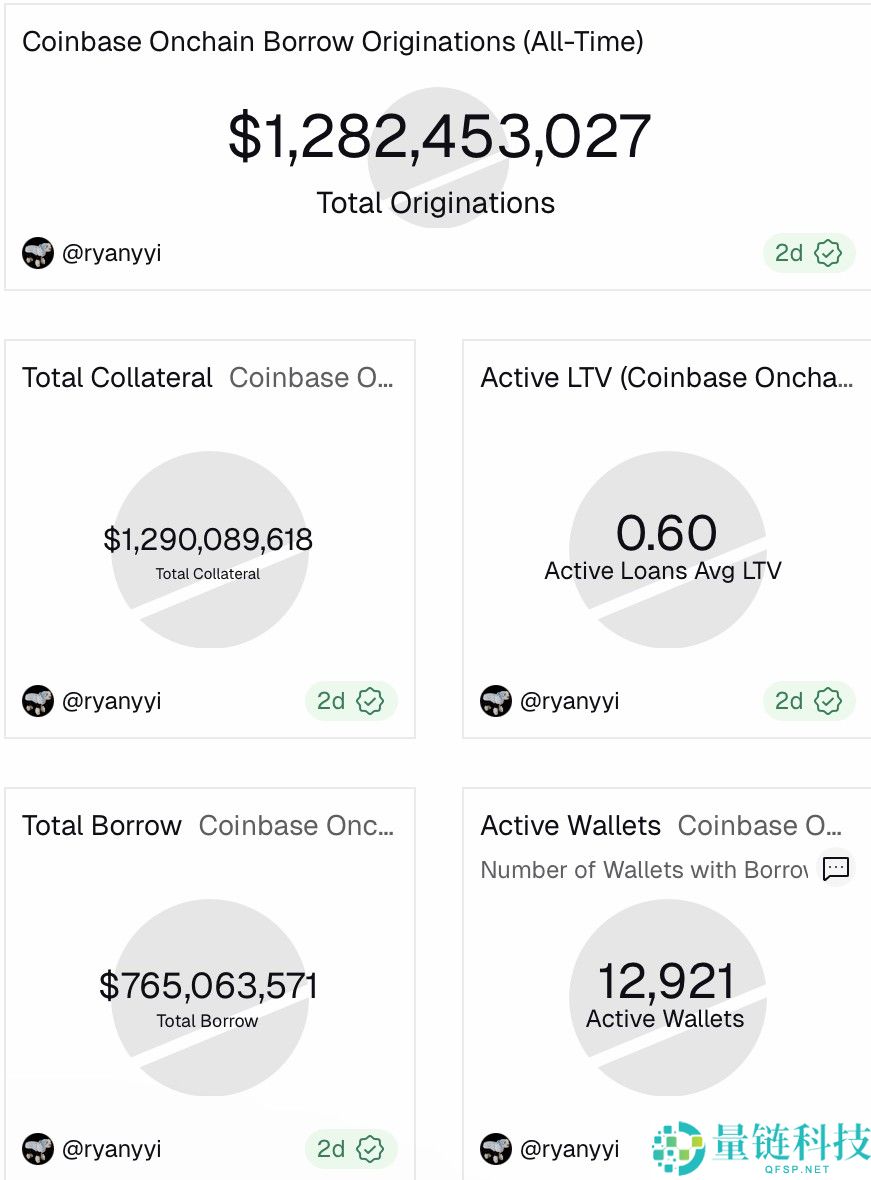Click ryanyyi avatar on Total Collateral card
Viewport: 871px width, 1180px height.
pyautogui.click(x=38, y=701)
